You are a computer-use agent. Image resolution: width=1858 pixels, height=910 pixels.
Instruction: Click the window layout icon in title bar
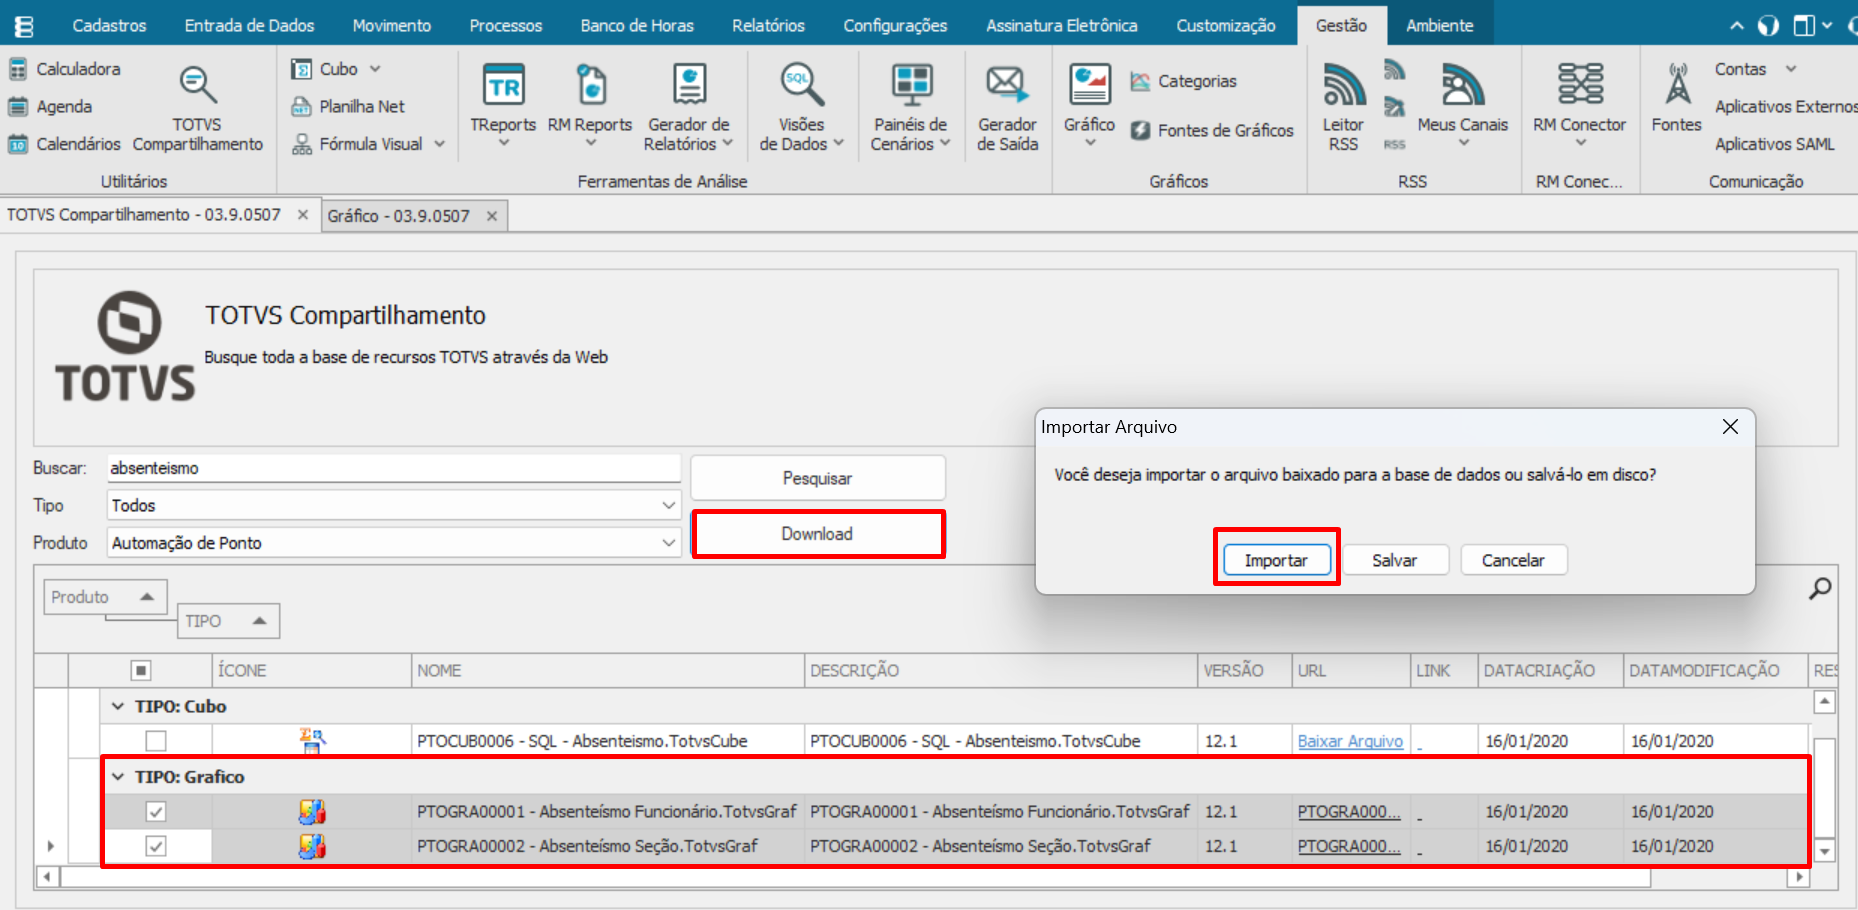coord(1804,26)
